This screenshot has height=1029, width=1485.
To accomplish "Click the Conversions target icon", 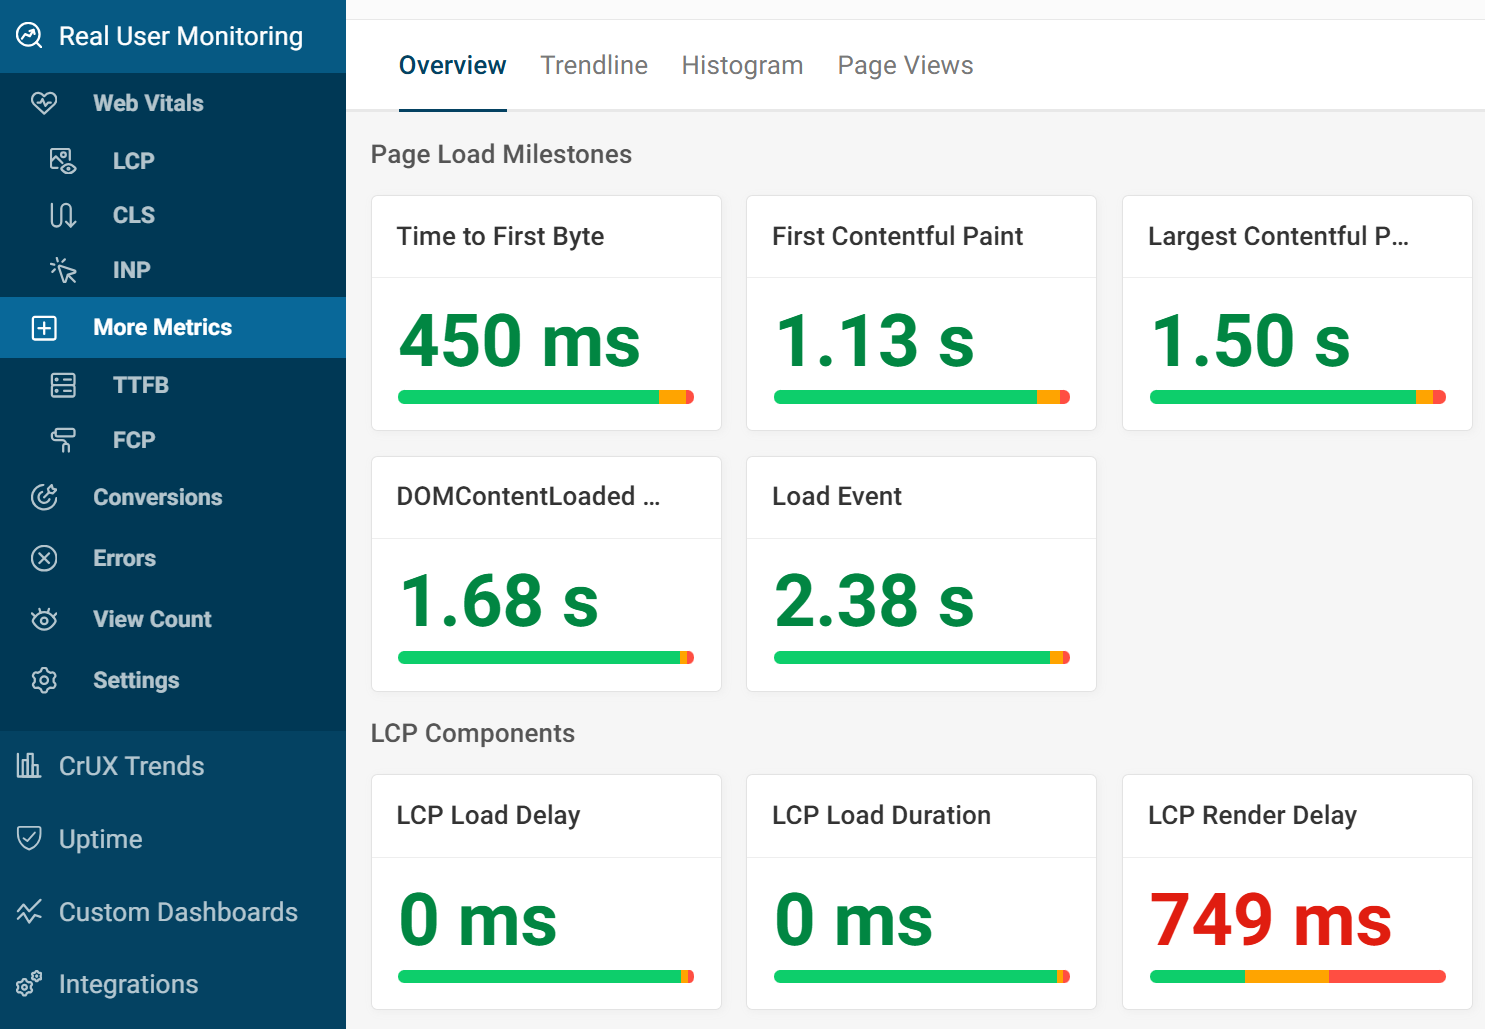I will (44, 497).
